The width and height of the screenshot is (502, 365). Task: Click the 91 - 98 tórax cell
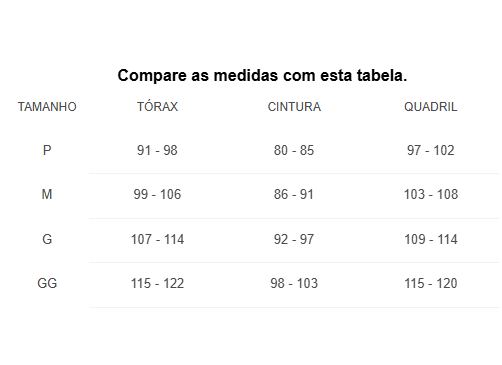click(x=157, y=150)
